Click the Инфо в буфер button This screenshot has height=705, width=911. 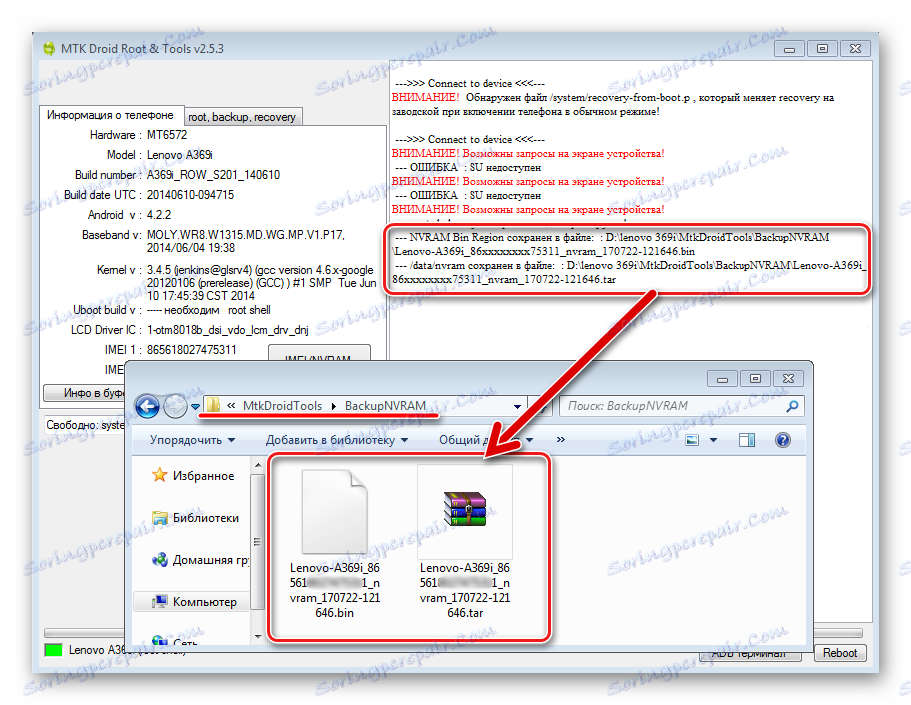click(84, 393)
